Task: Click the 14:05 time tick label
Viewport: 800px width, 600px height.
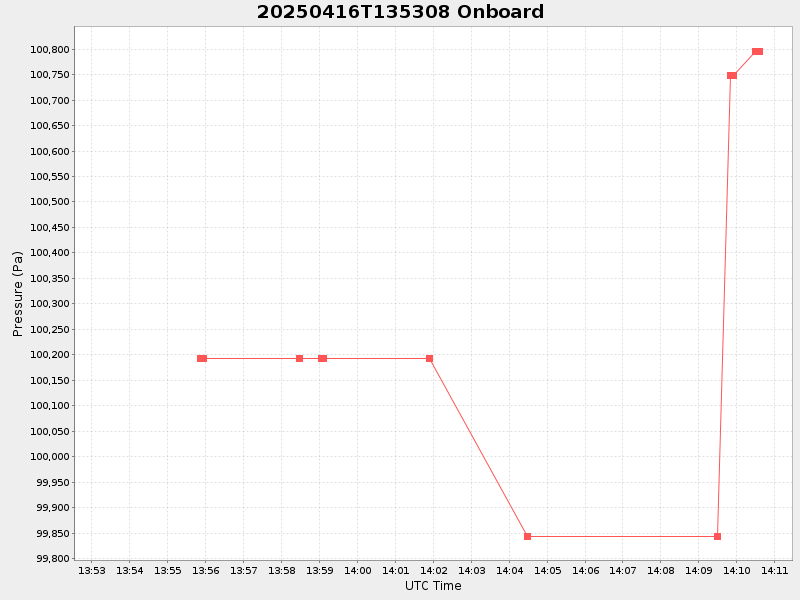Action: click(x=547, y=570)
